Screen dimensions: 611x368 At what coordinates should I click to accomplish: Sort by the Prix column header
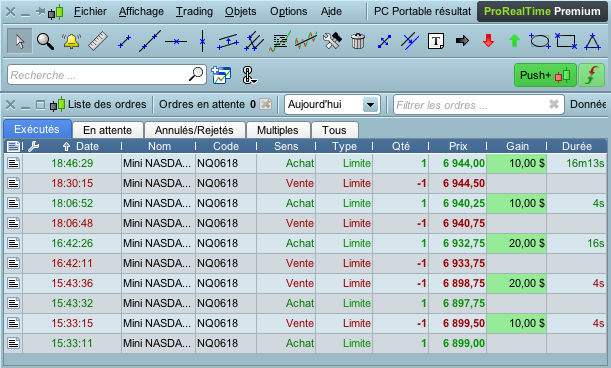458,146
